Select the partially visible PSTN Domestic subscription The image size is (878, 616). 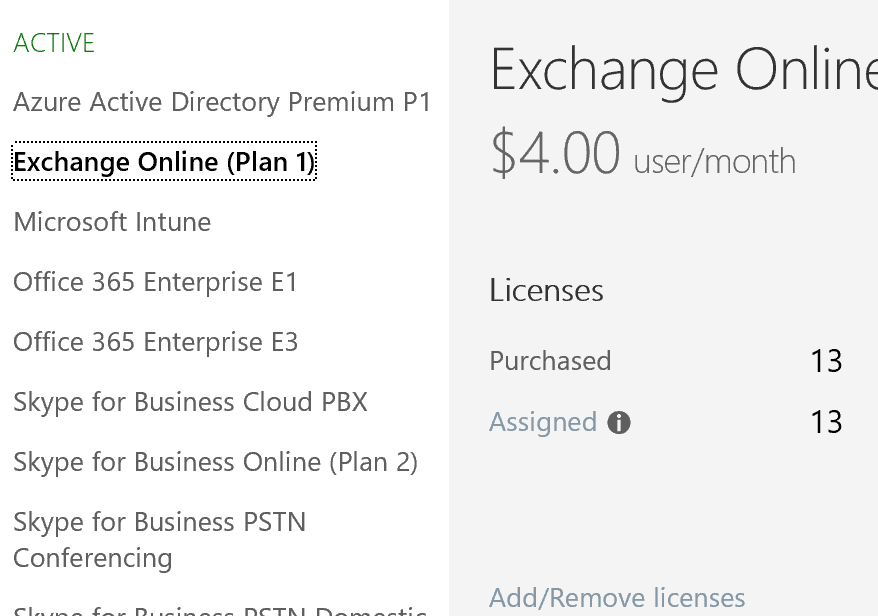pos(220,610)
